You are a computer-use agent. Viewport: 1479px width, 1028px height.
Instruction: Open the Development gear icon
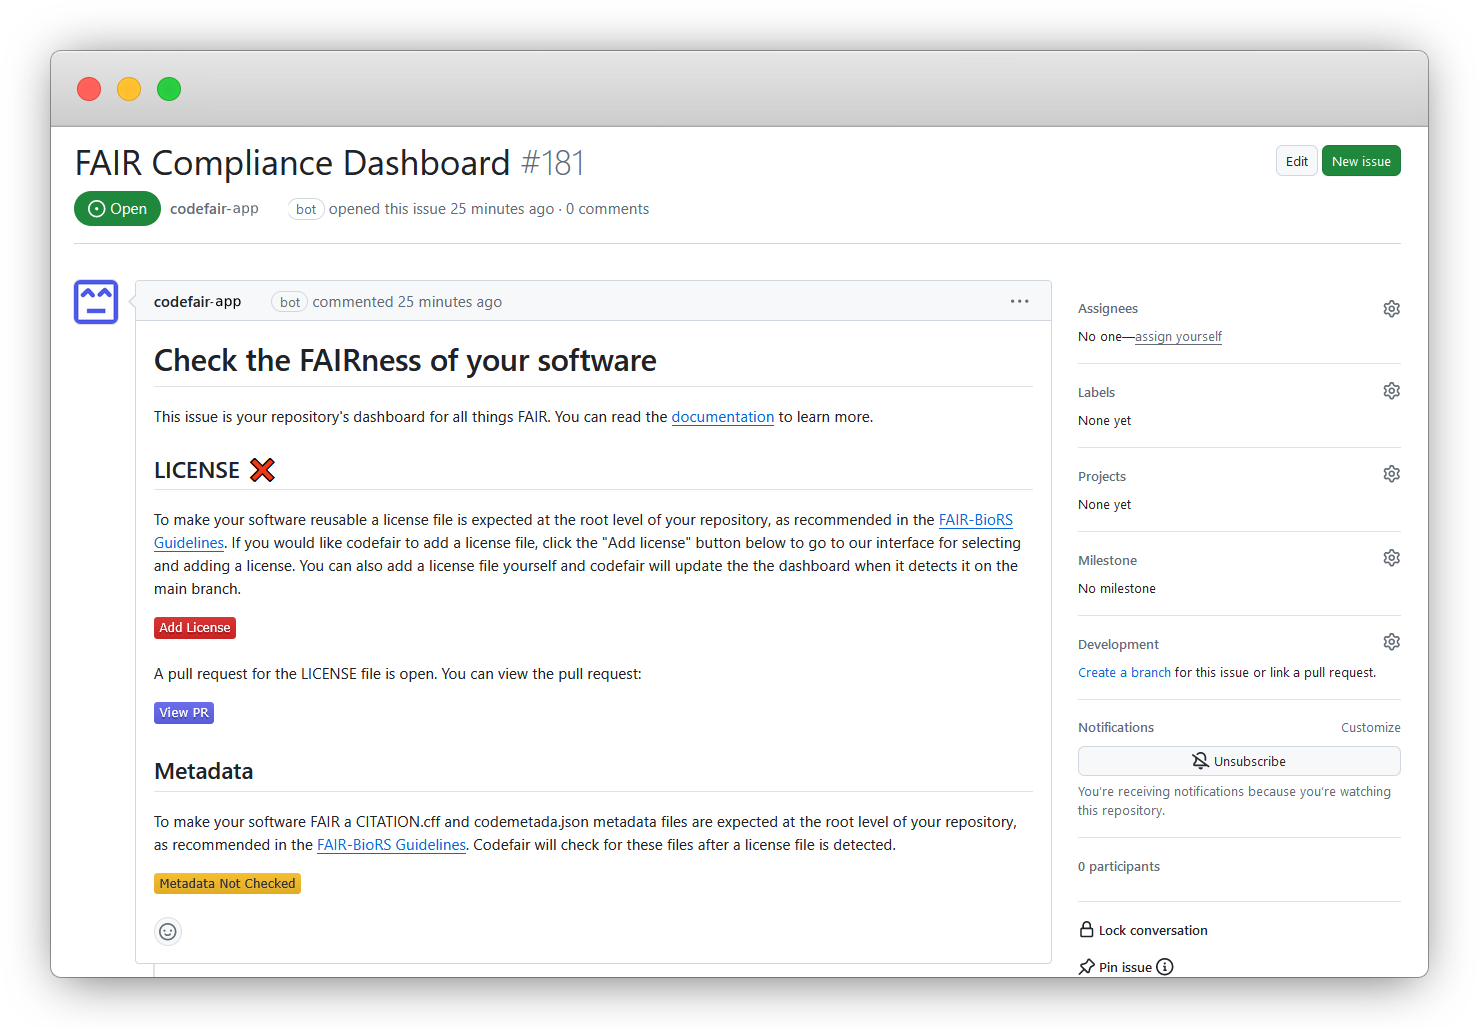(1391, 642)
